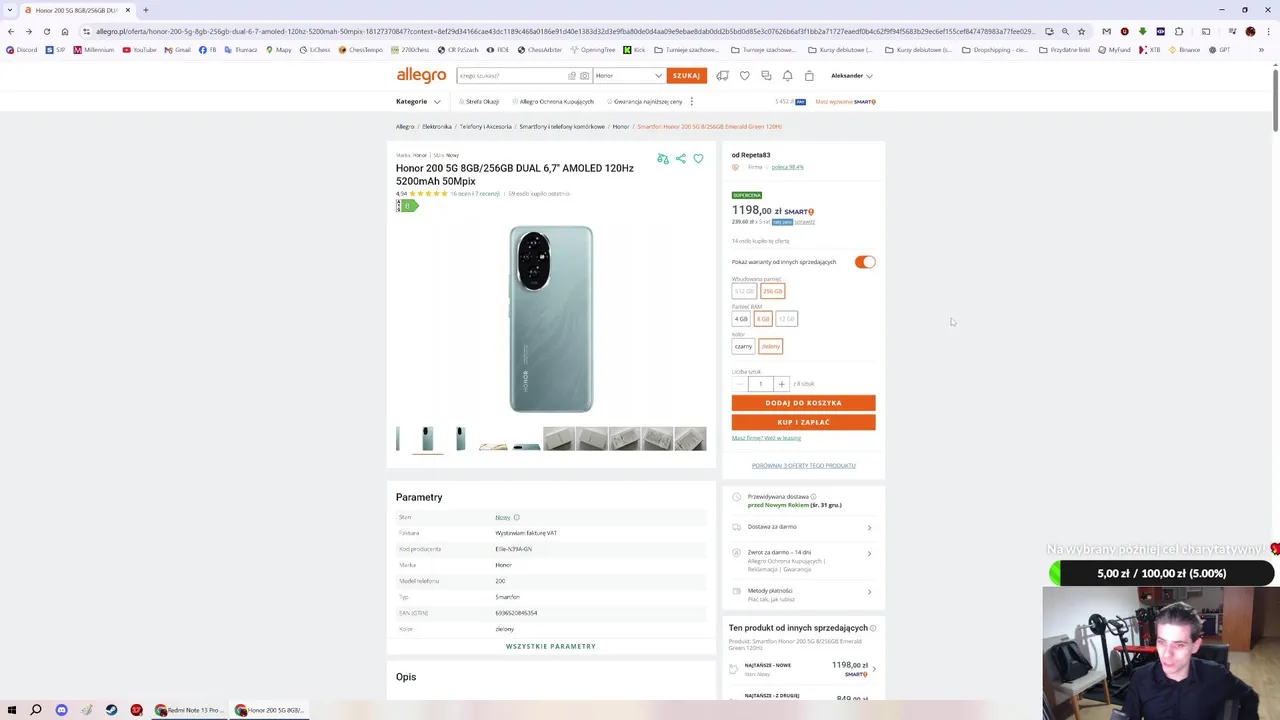Open YouTube bookmark

point(140,49)
